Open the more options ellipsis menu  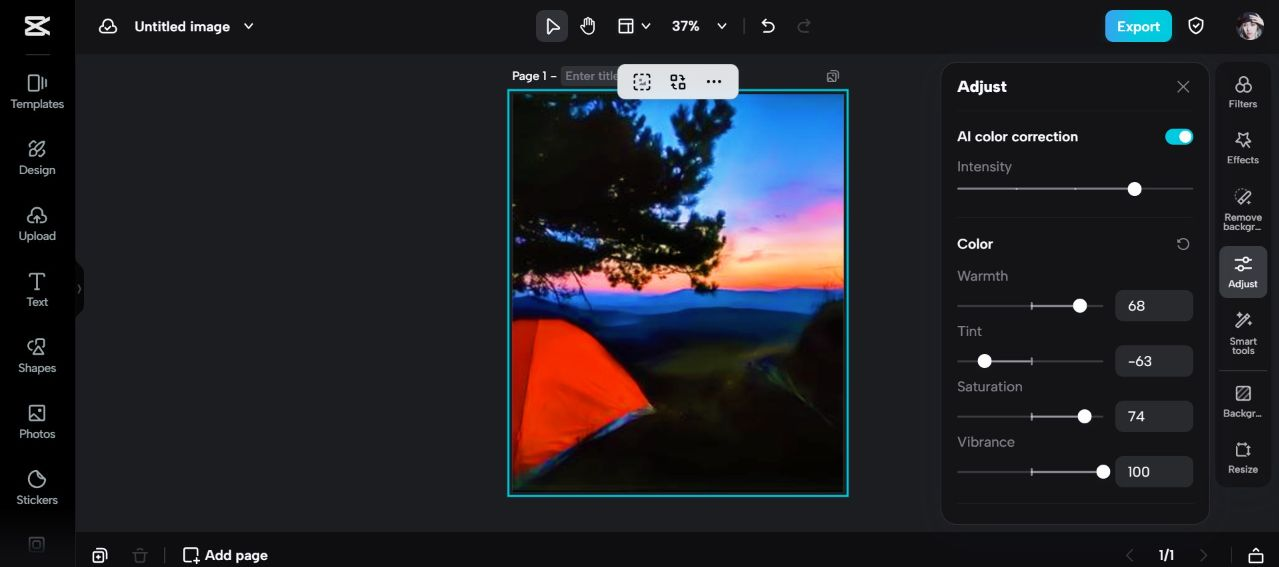[x=714, y=82]
